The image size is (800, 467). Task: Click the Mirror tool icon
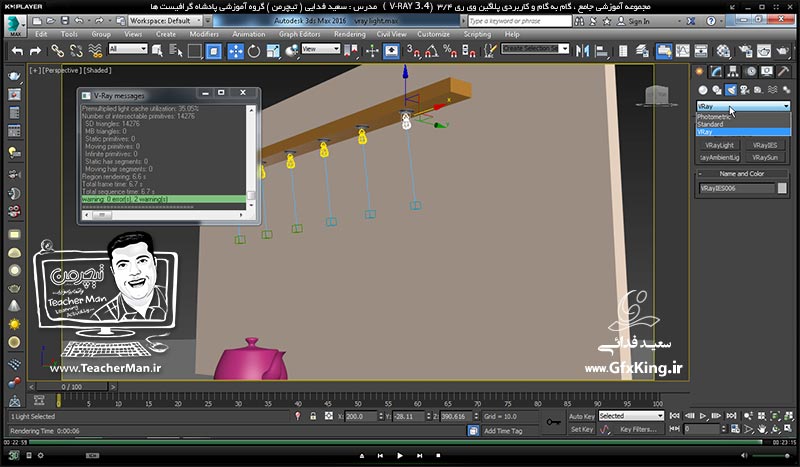click(x=582, y=51)
